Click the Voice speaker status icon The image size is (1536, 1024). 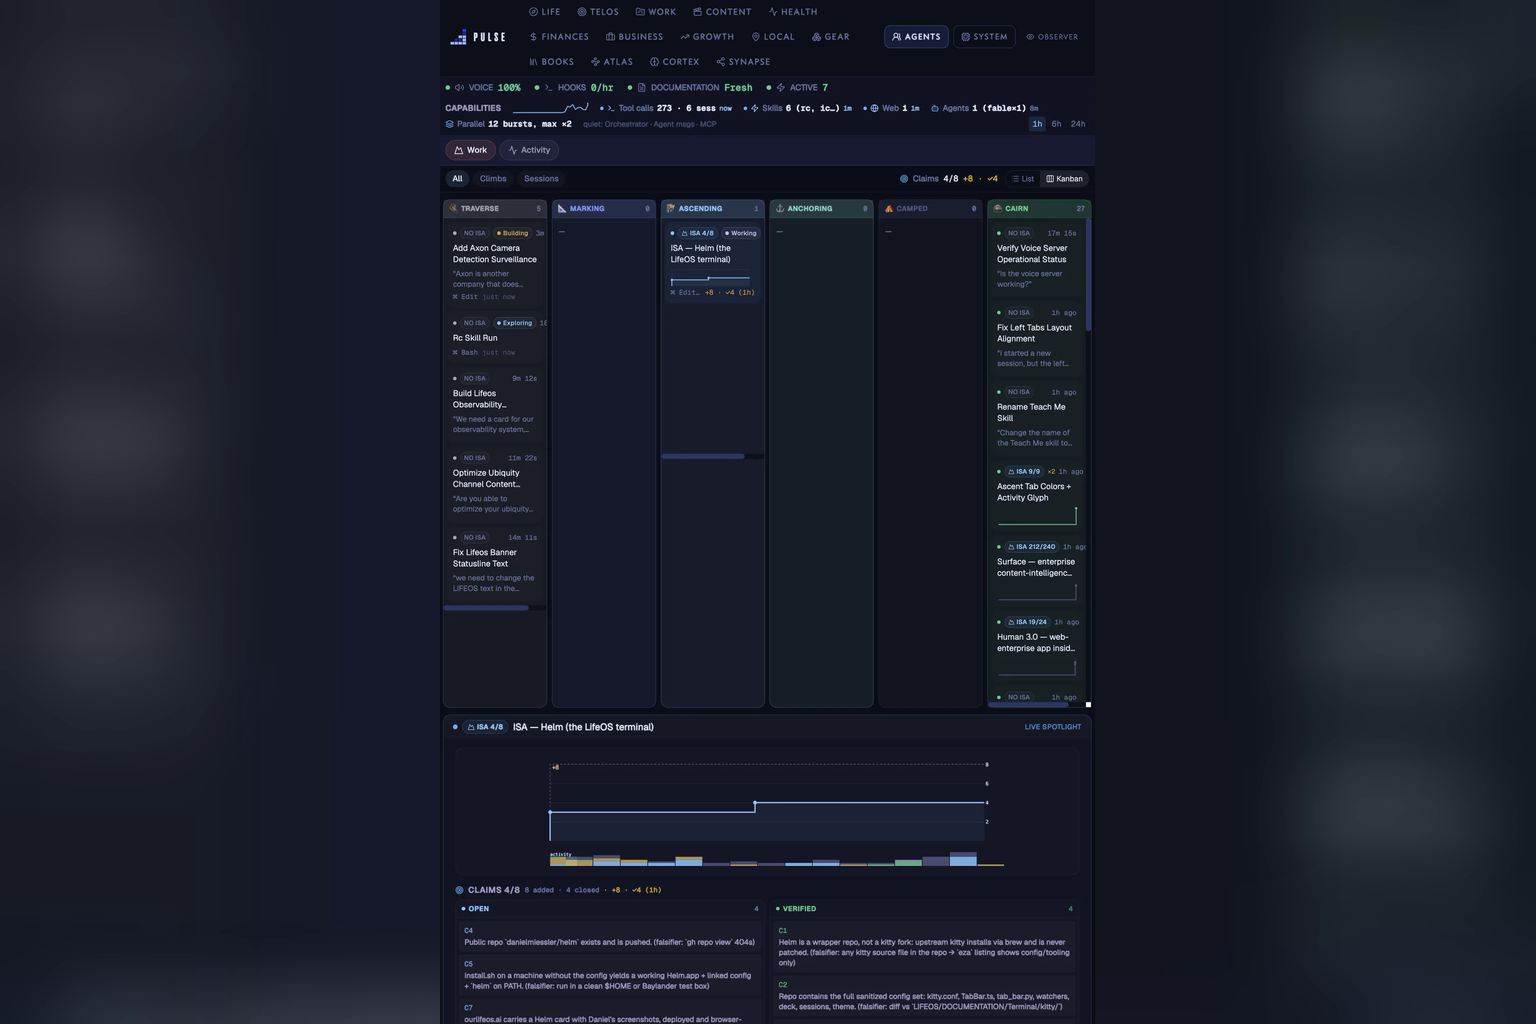point(460,88)
